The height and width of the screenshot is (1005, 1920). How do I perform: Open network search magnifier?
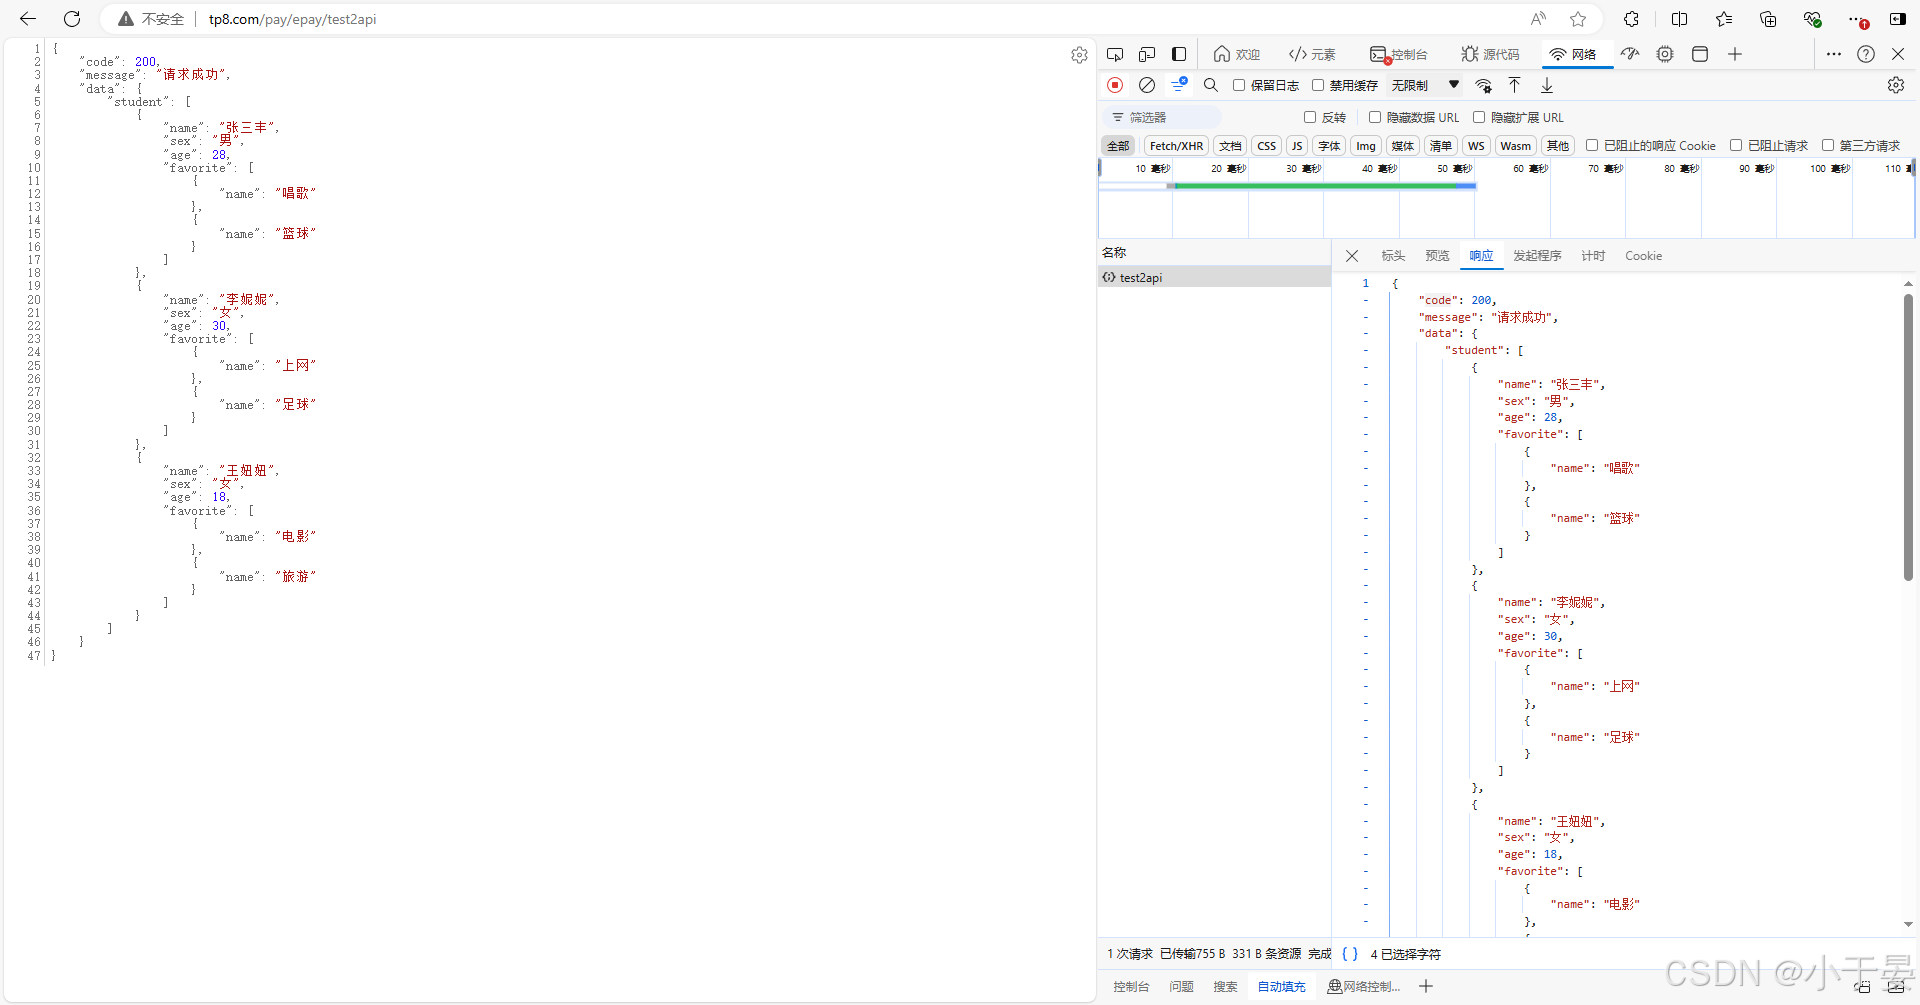[1211, 85]
